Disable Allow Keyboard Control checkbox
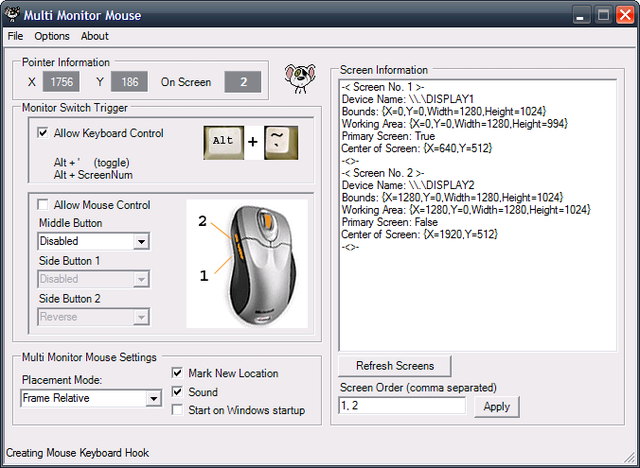Viewport: 640px width, 468px height. pos(42,133)
